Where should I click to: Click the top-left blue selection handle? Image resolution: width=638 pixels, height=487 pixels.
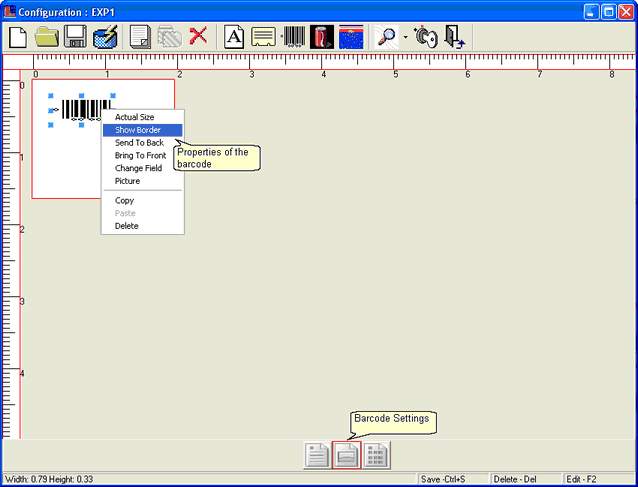(51, 96)
